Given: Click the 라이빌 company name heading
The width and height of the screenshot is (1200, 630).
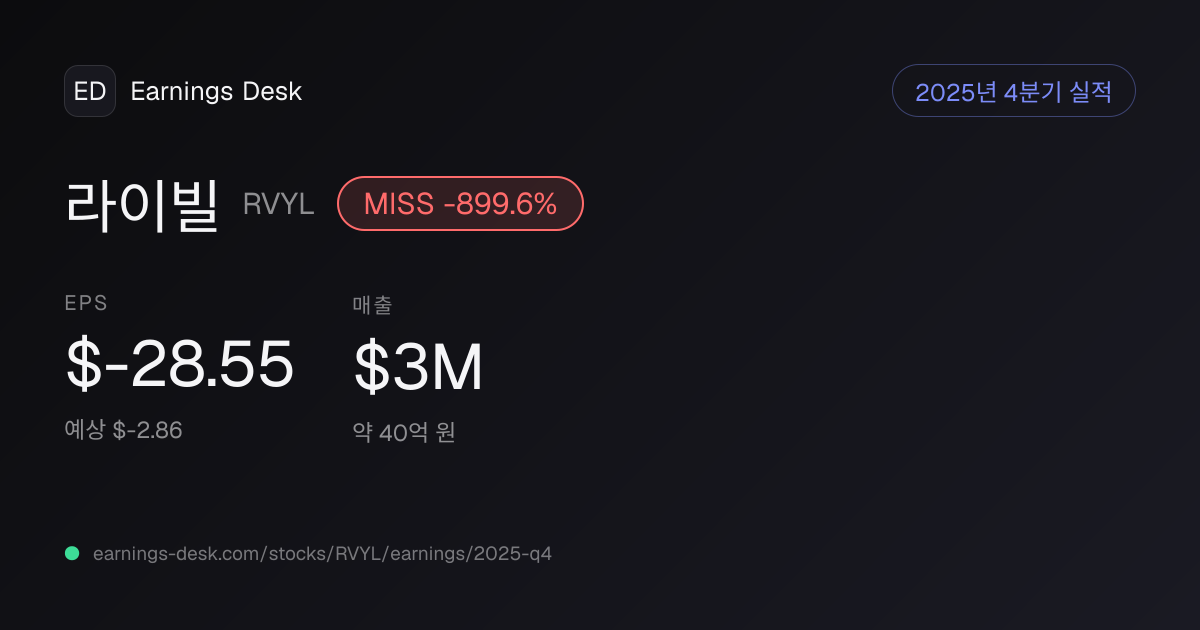Looking at the screenshot, I should [x=142, y=204].
